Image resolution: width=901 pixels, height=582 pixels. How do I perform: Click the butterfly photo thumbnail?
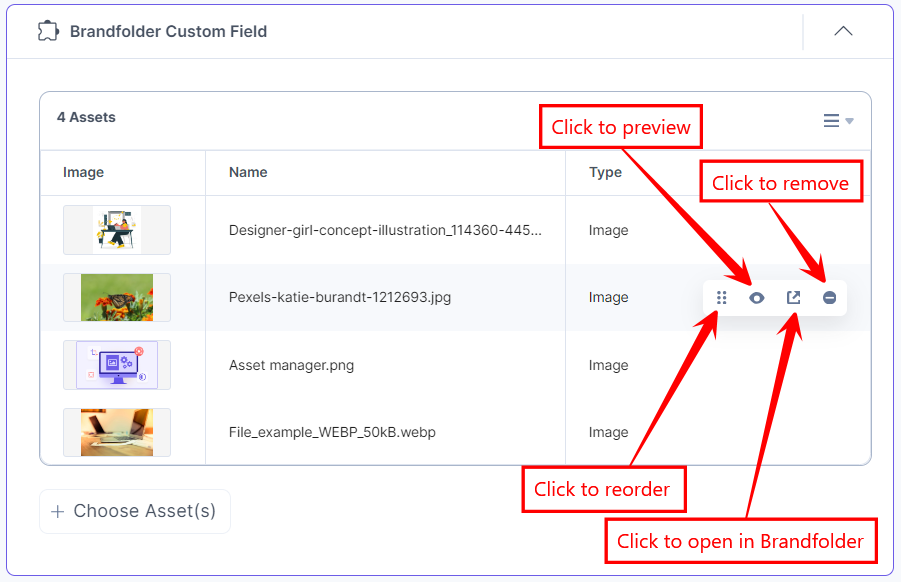pos(116,297)
